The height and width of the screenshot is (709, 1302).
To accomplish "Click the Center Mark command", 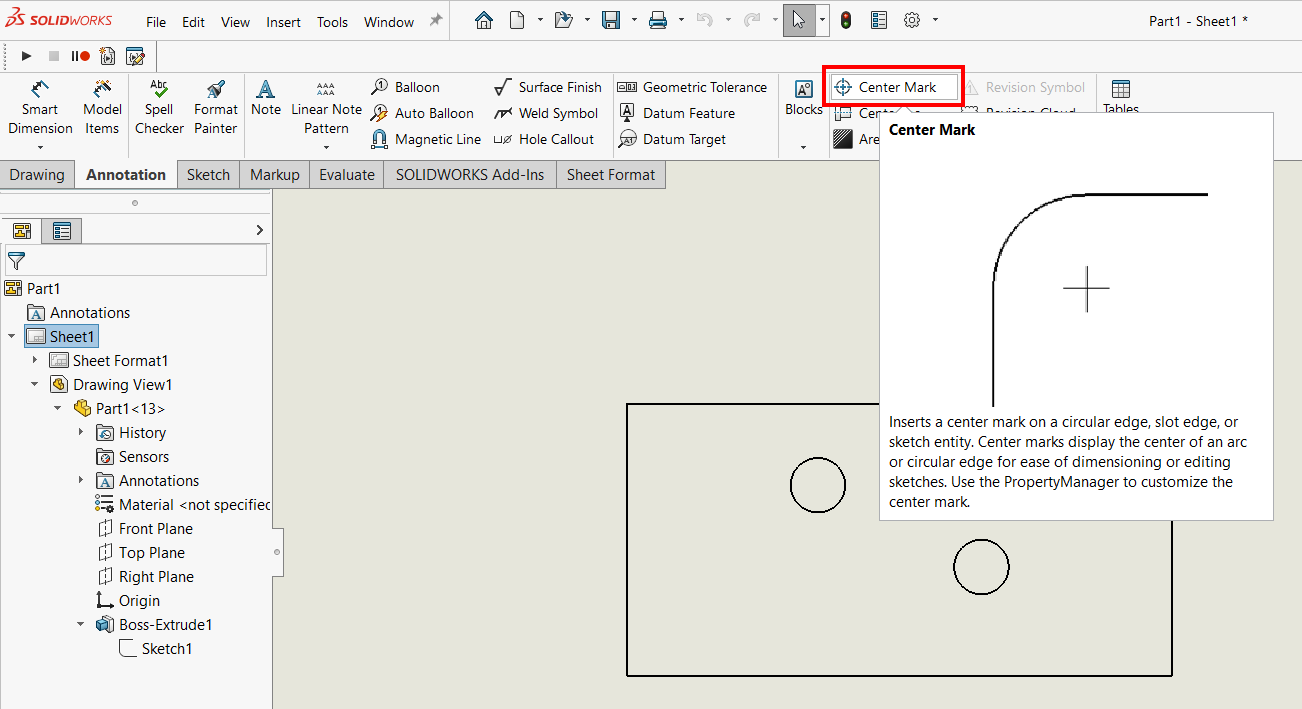I will click(x=893, y=87).
